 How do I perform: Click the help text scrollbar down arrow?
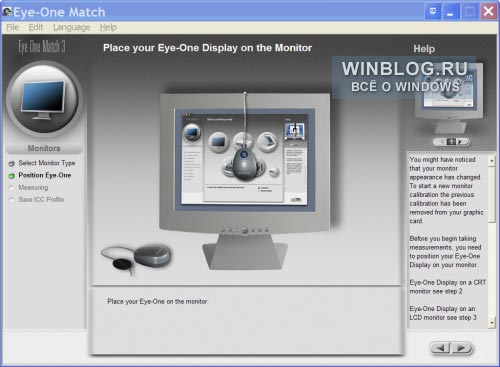coord(492,323)
